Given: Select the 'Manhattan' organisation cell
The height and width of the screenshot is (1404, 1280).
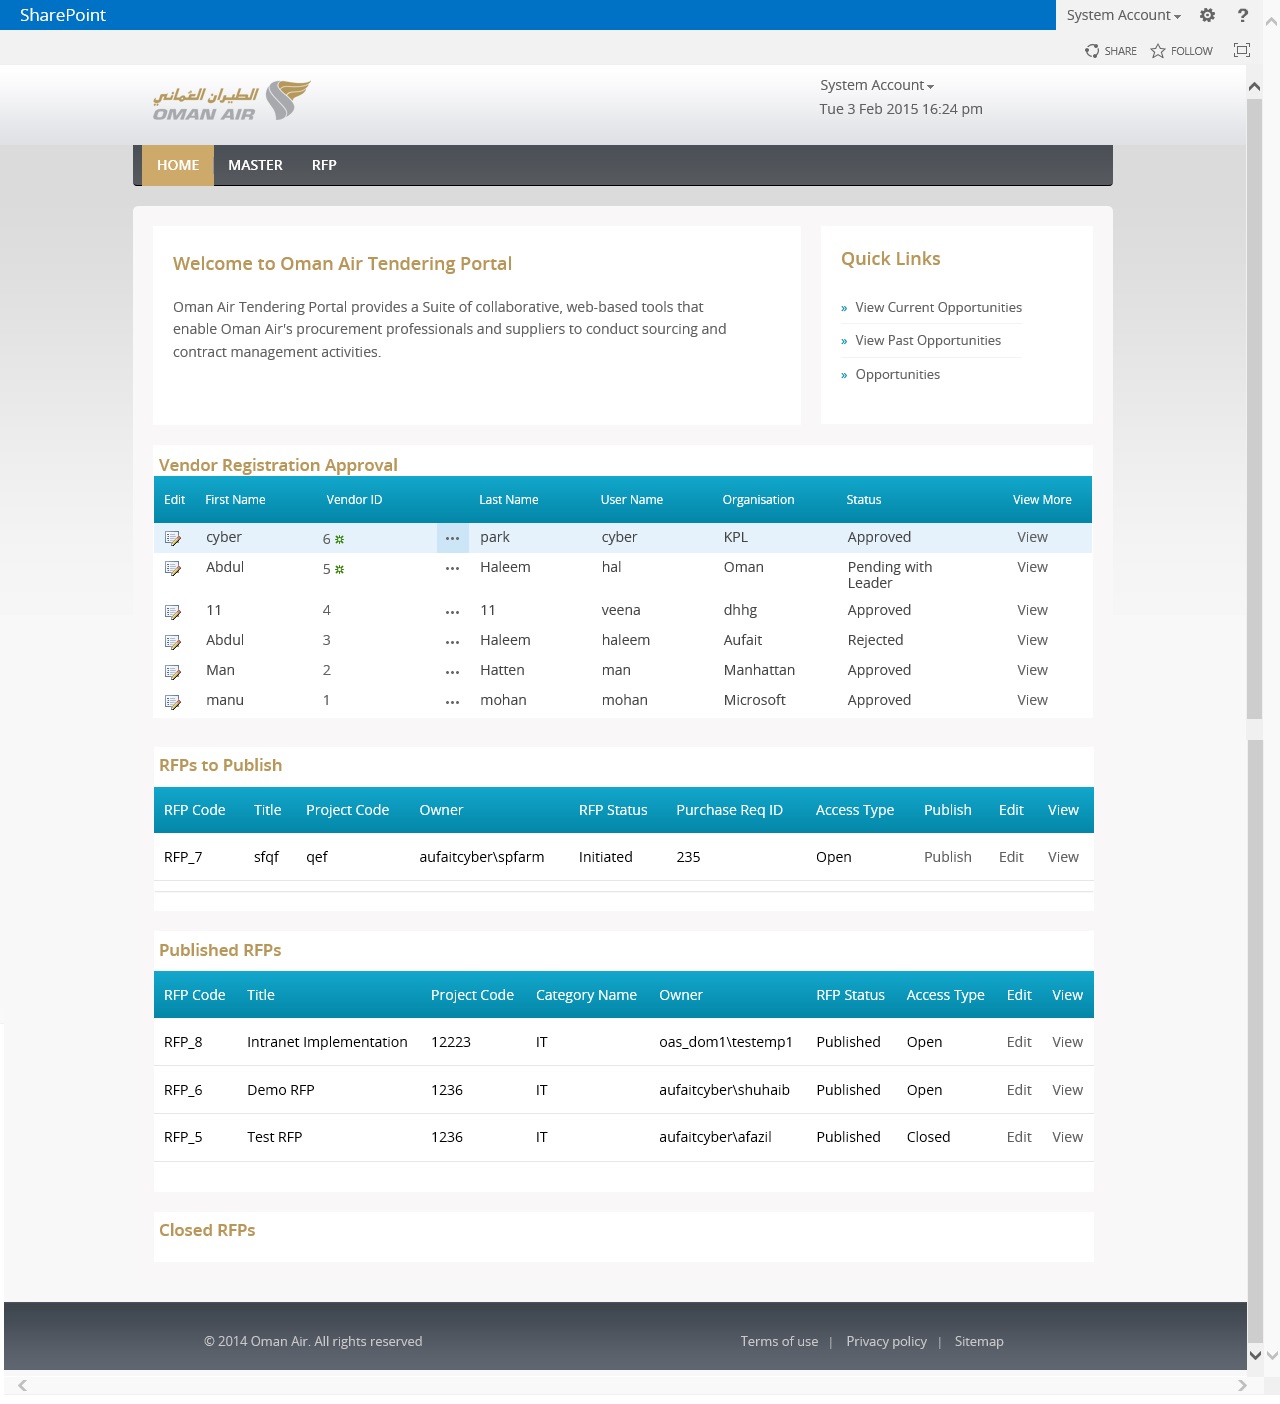Looking at the screenshot, I should click(759, 670).
